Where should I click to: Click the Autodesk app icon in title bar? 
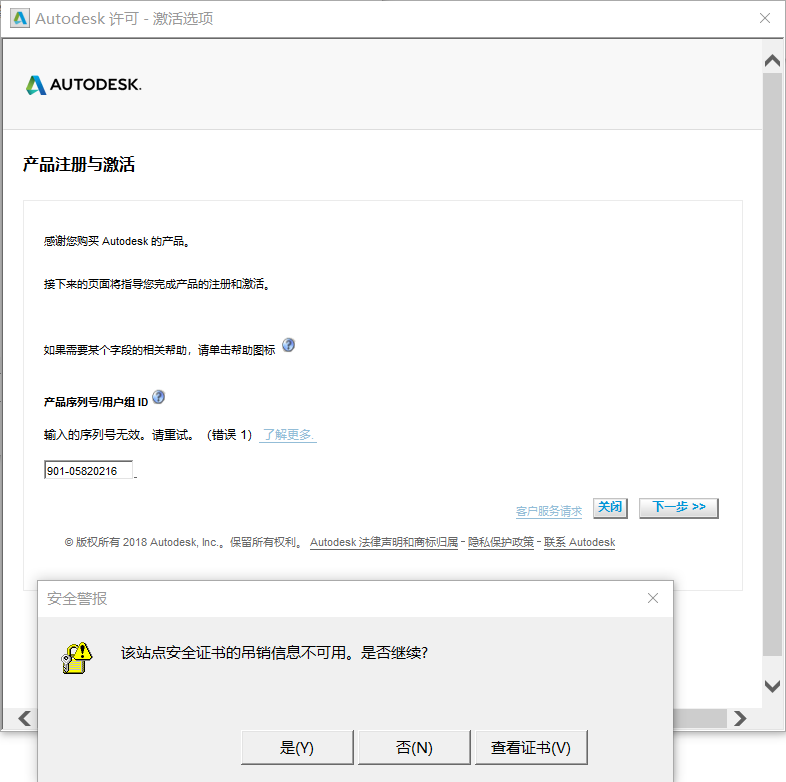pyautogui.click(x=20, y=19)
